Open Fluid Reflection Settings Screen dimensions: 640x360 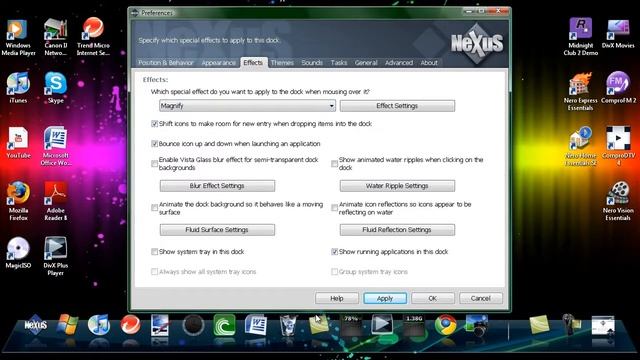click(x=397, y=230)
